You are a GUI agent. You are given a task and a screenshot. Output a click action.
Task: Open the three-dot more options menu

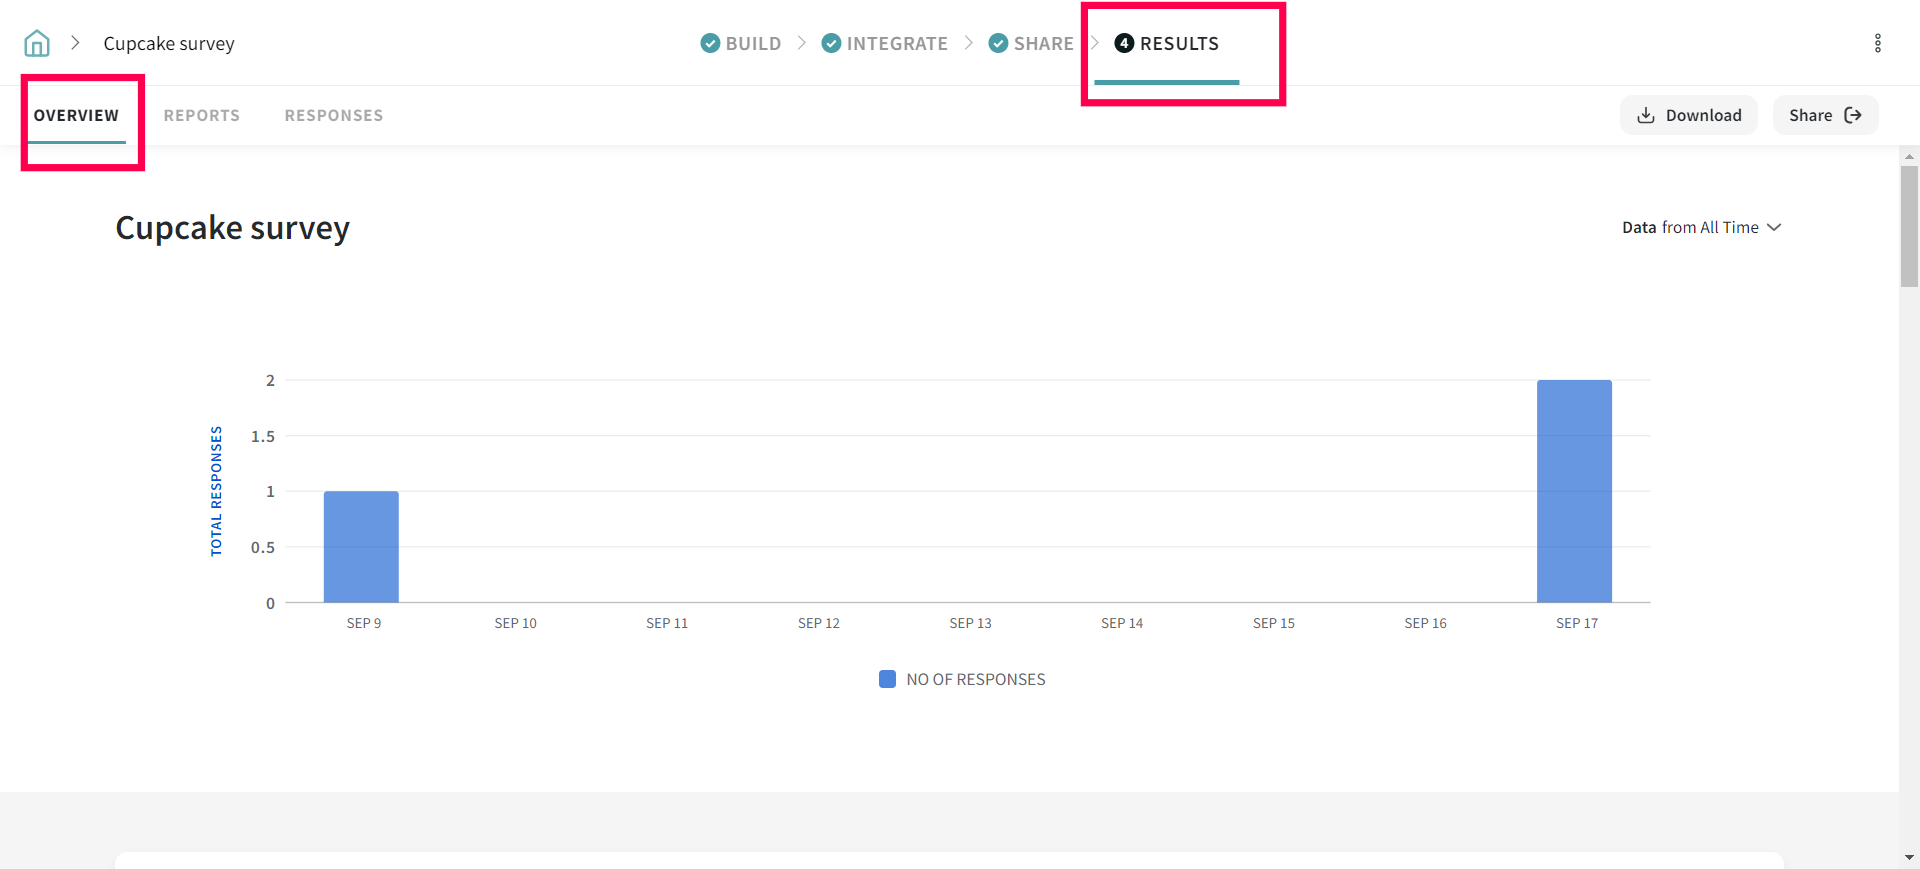coord(1877,43)
